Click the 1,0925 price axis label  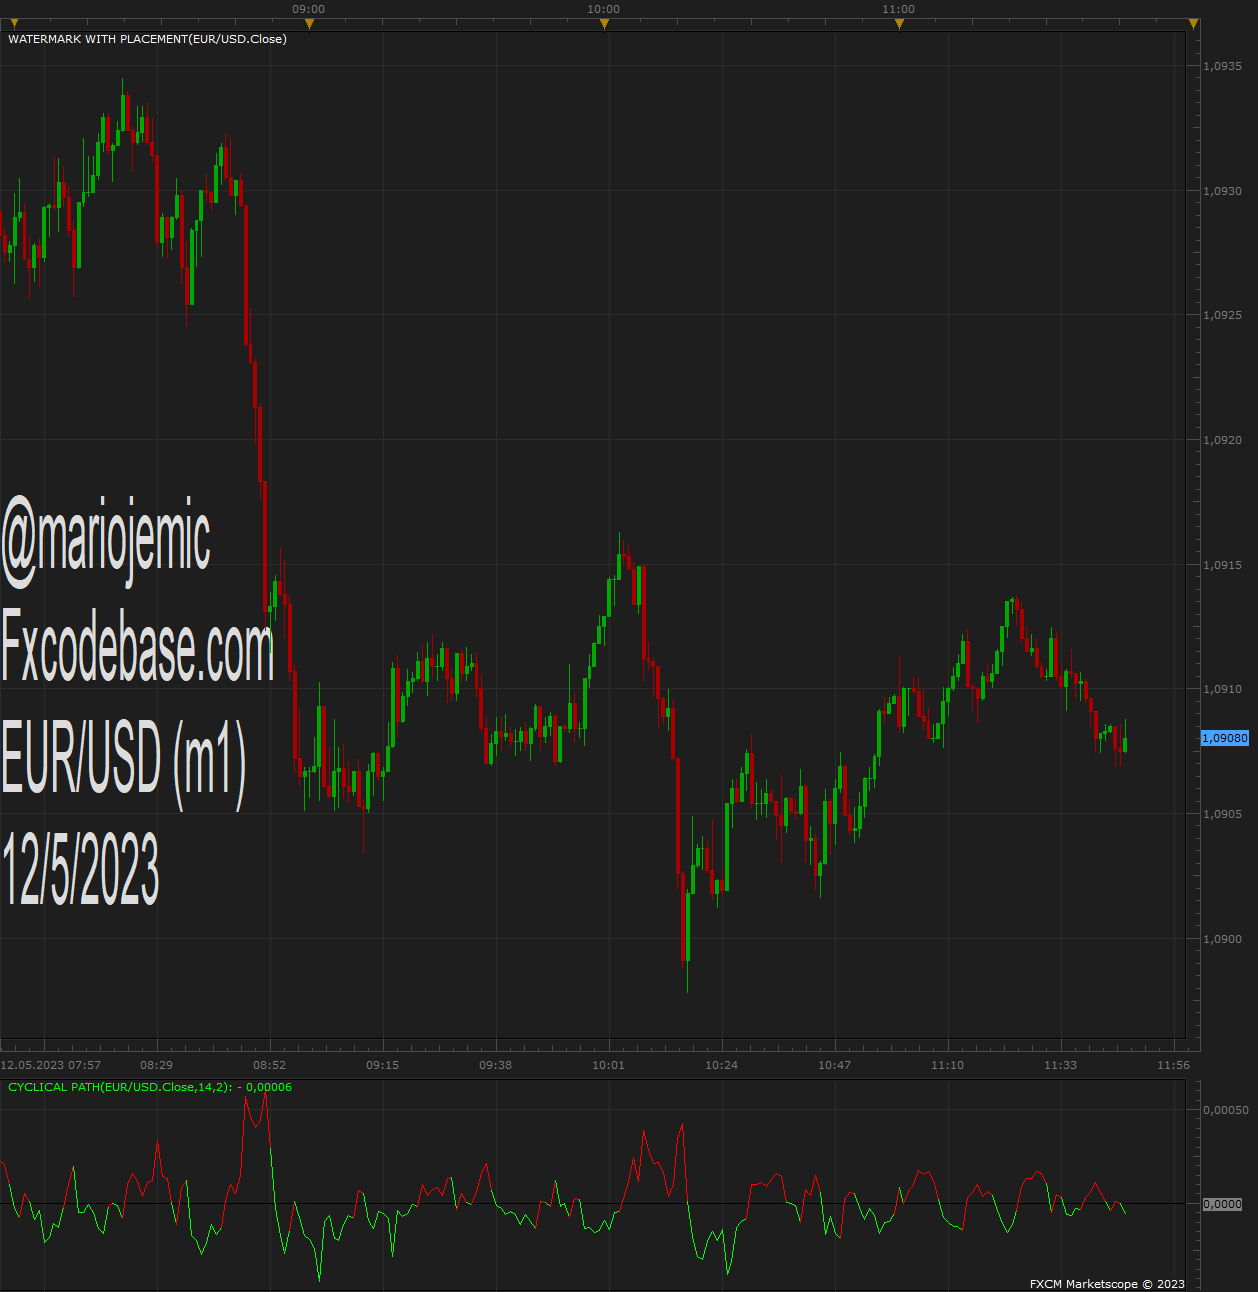pyautogui.click(x=1222, y=315)
